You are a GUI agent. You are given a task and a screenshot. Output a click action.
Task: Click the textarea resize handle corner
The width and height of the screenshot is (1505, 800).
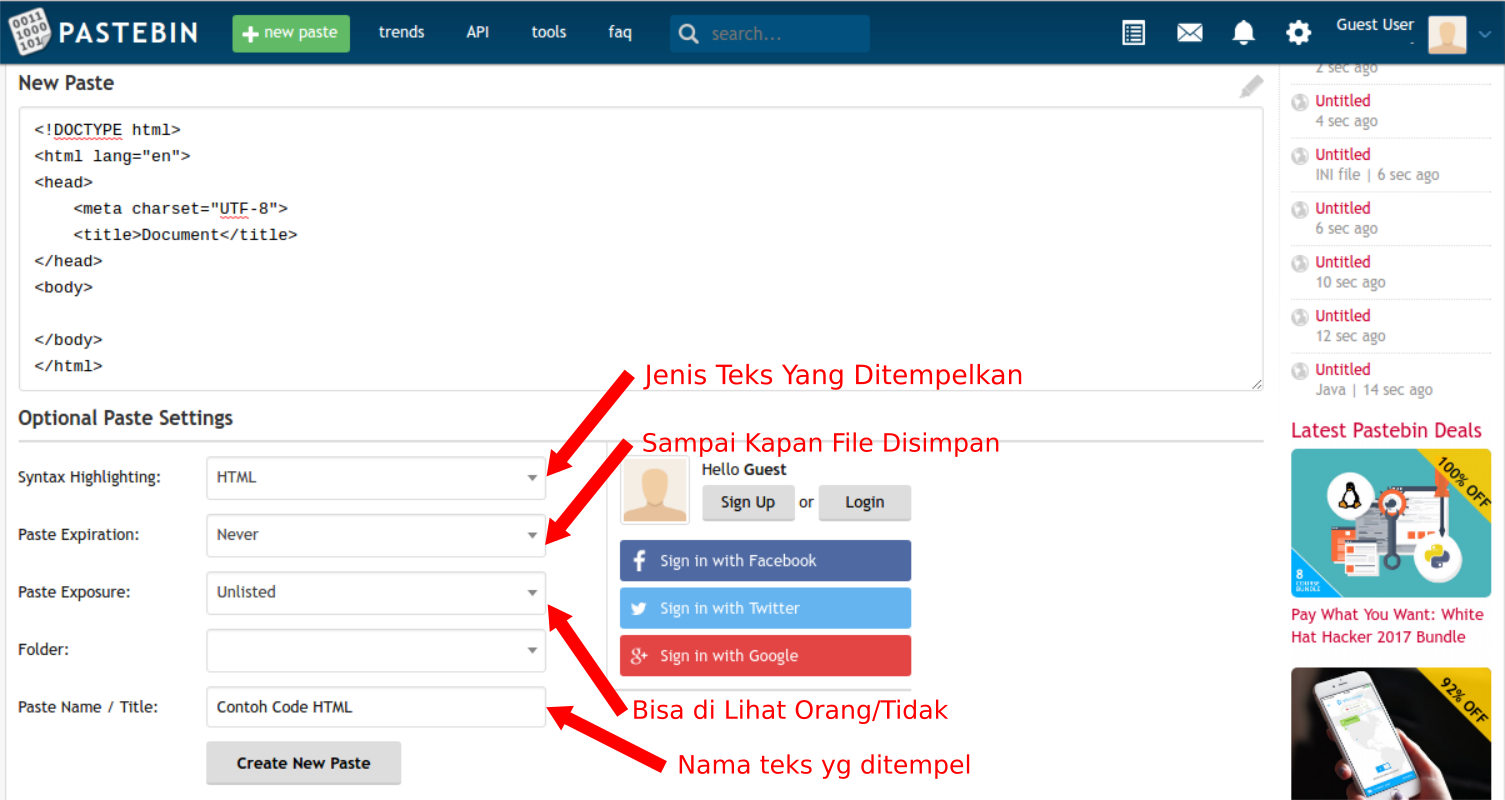(1256, 383)
